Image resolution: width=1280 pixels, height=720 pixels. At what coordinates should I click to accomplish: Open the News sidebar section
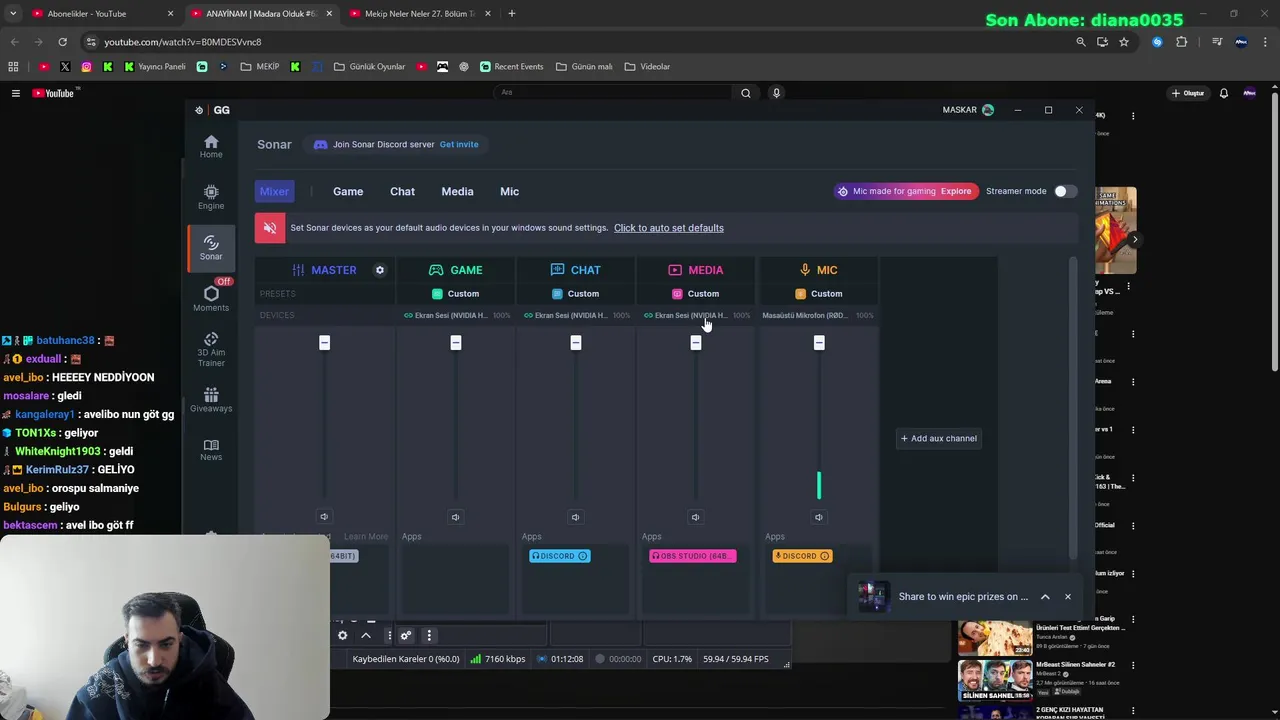pos(211,449)
